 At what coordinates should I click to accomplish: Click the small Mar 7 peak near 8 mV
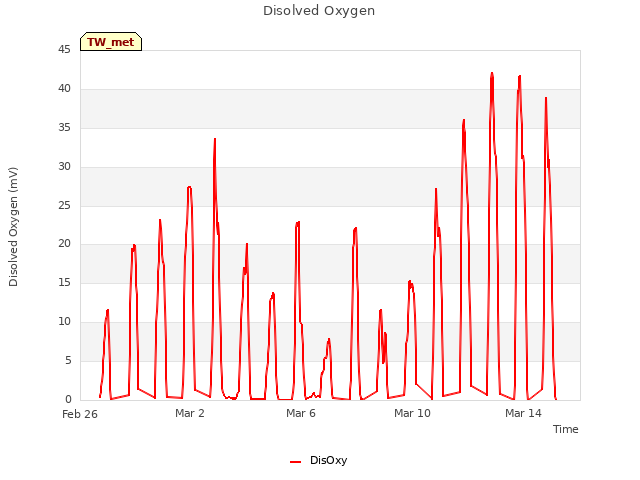[329, 340]
